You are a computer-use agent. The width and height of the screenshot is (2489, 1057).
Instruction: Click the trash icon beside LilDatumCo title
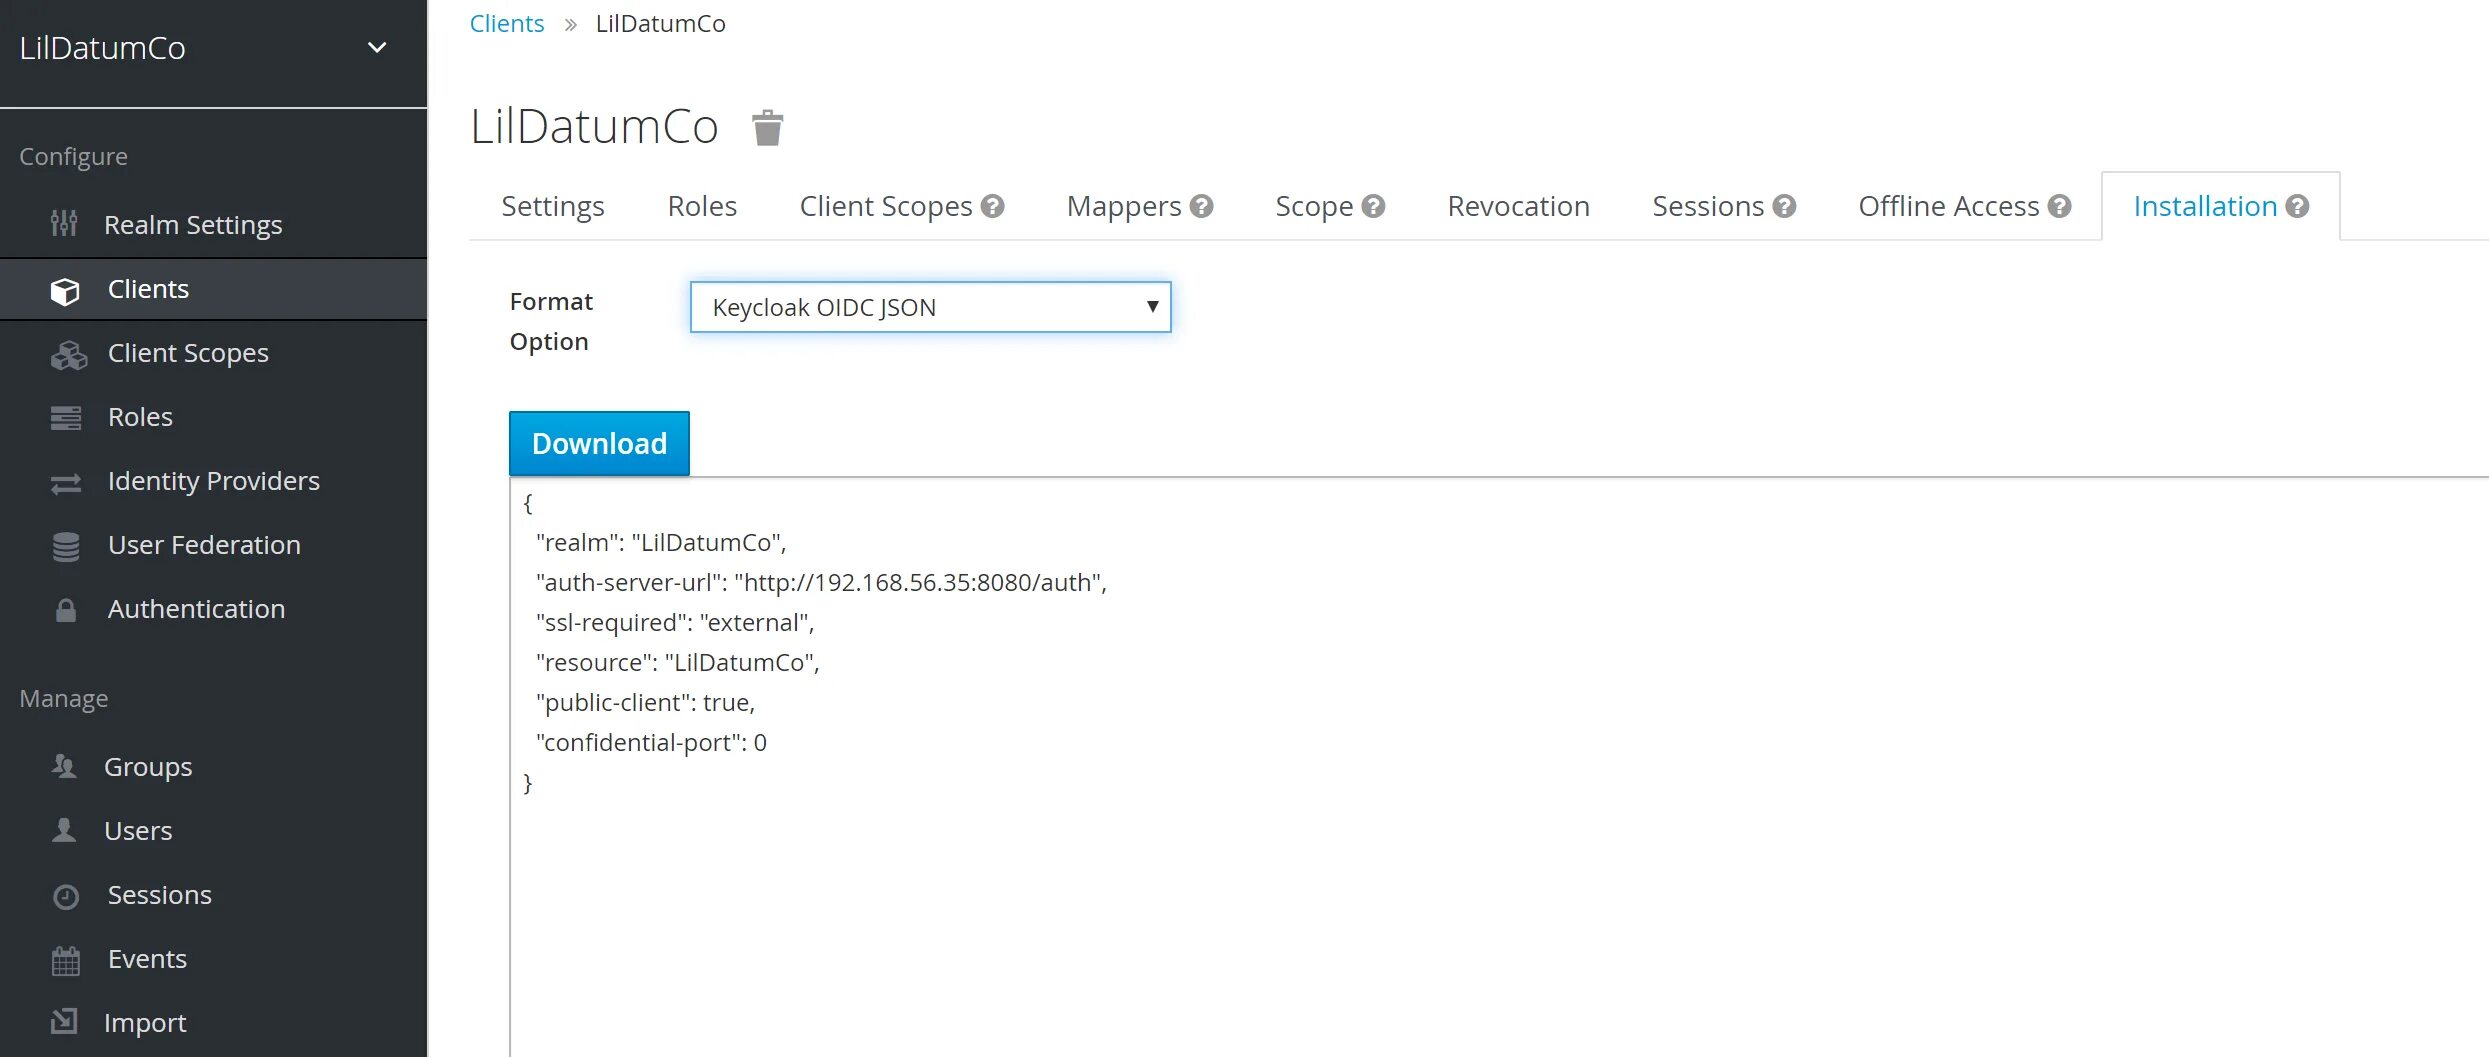767,128
